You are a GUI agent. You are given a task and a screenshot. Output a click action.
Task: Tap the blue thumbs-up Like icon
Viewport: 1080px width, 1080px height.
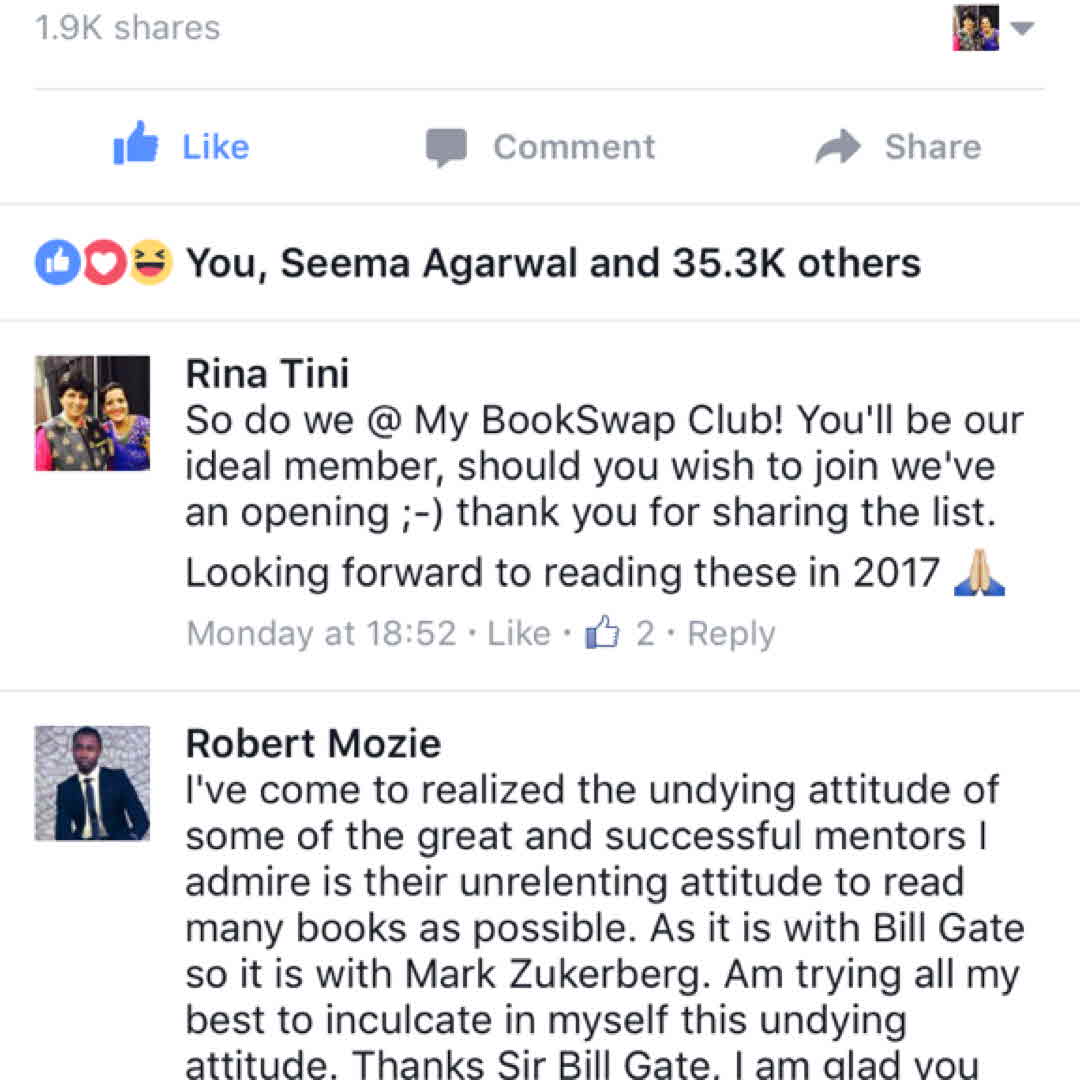tap(136, 145)
